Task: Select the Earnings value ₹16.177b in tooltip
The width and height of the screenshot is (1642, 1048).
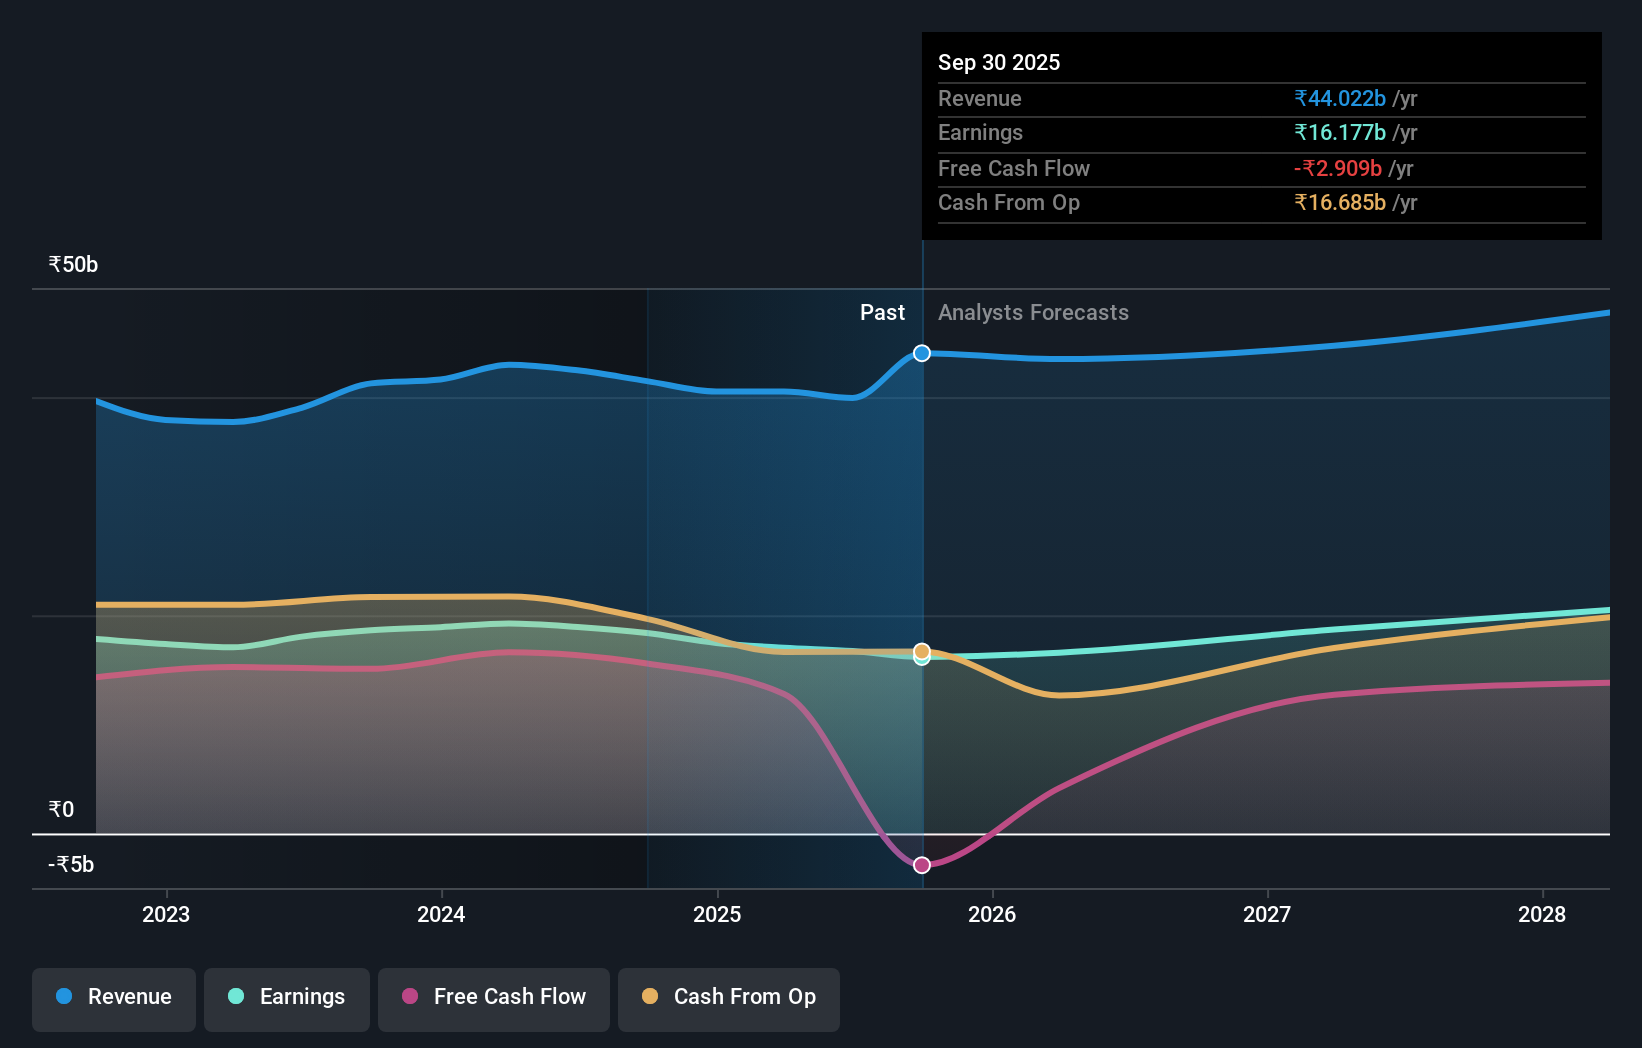Action: click(x=1340, y=132)
